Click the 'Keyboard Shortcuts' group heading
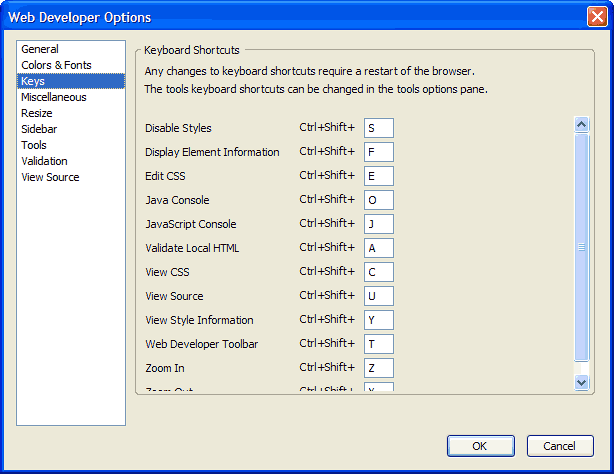The width and height of the screenshot is (614, 474). (x=191, y=50)
